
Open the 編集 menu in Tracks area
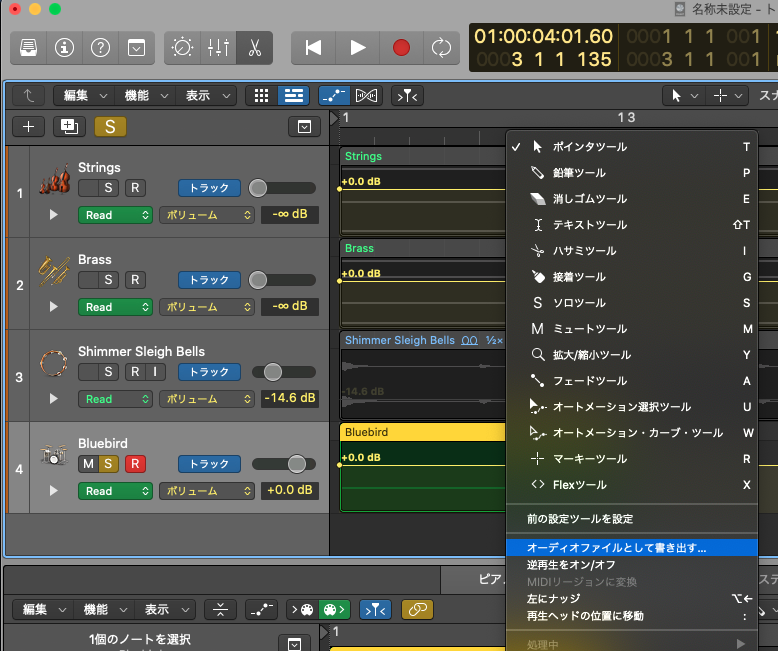coord(84,96)
